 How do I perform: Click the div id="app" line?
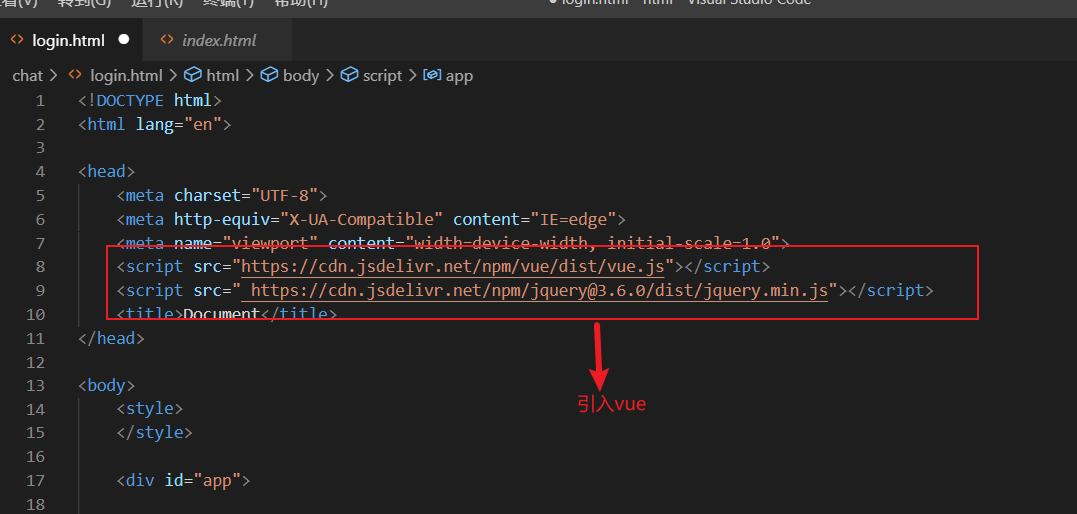coord(183,480)
